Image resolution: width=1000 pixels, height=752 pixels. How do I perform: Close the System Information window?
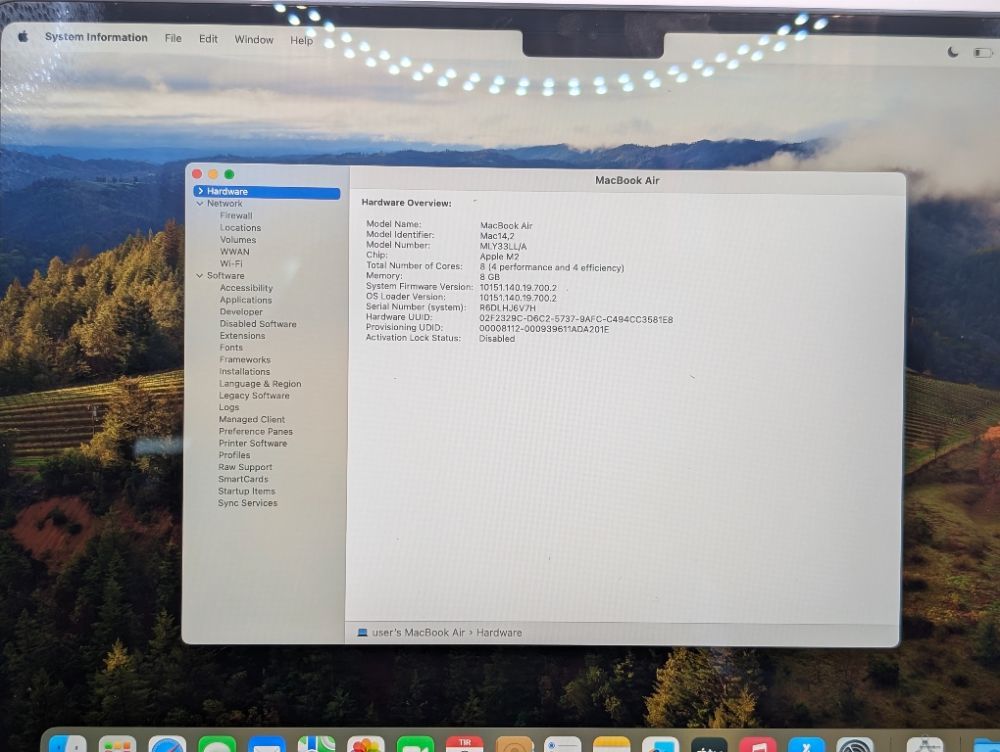[x=197, y=174]
